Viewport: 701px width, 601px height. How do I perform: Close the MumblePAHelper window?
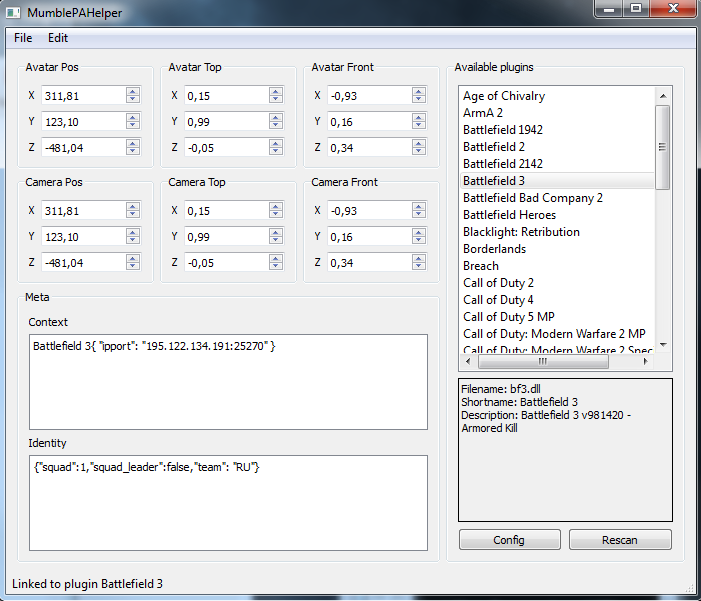coord(673,9)
